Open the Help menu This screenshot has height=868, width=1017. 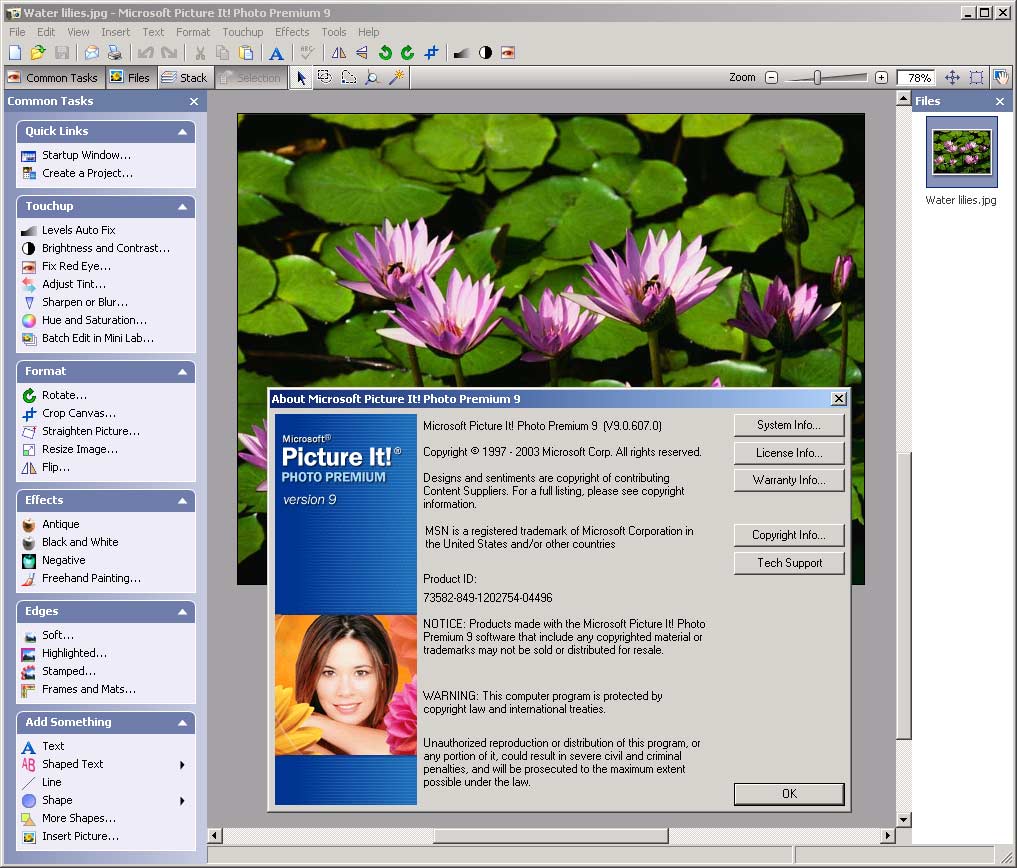click(368, 32)
